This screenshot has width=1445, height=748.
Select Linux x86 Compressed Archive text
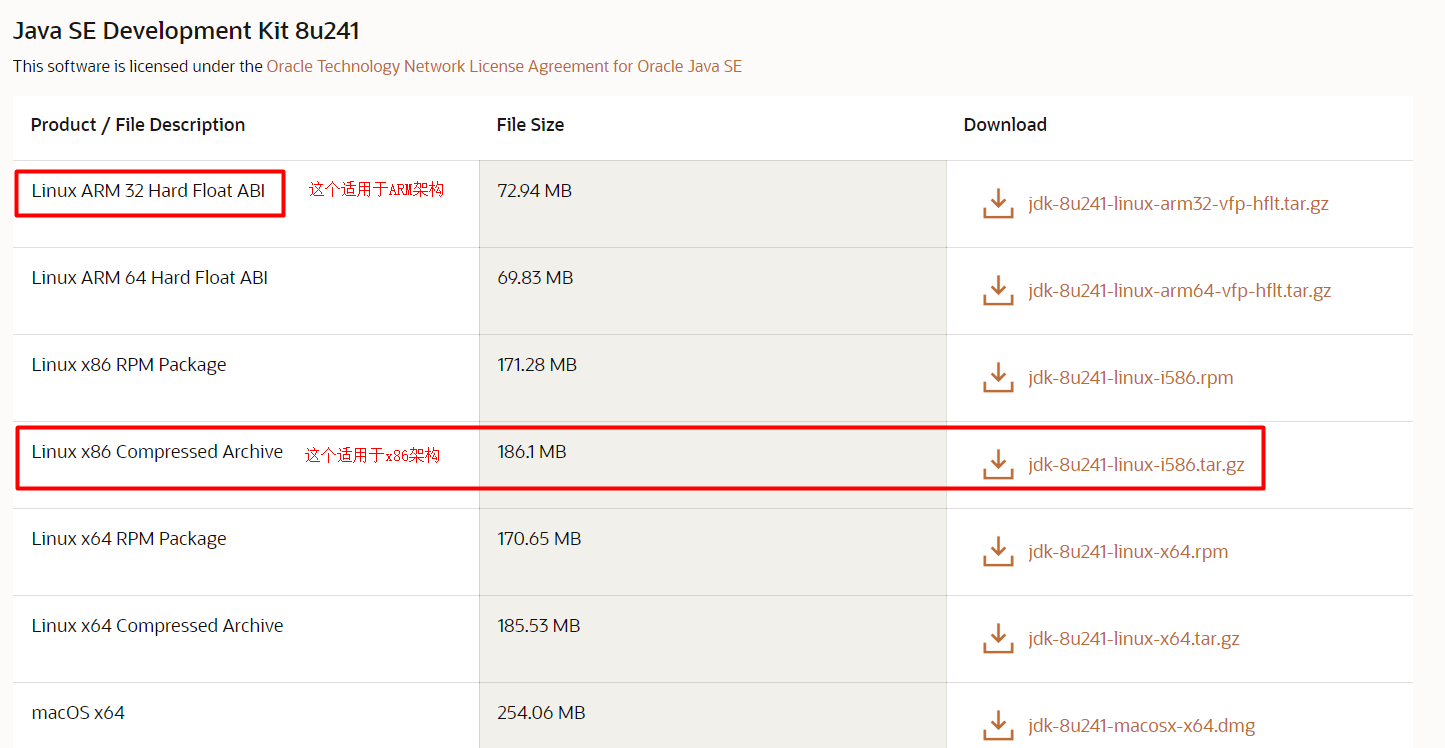tap(157, 452)
